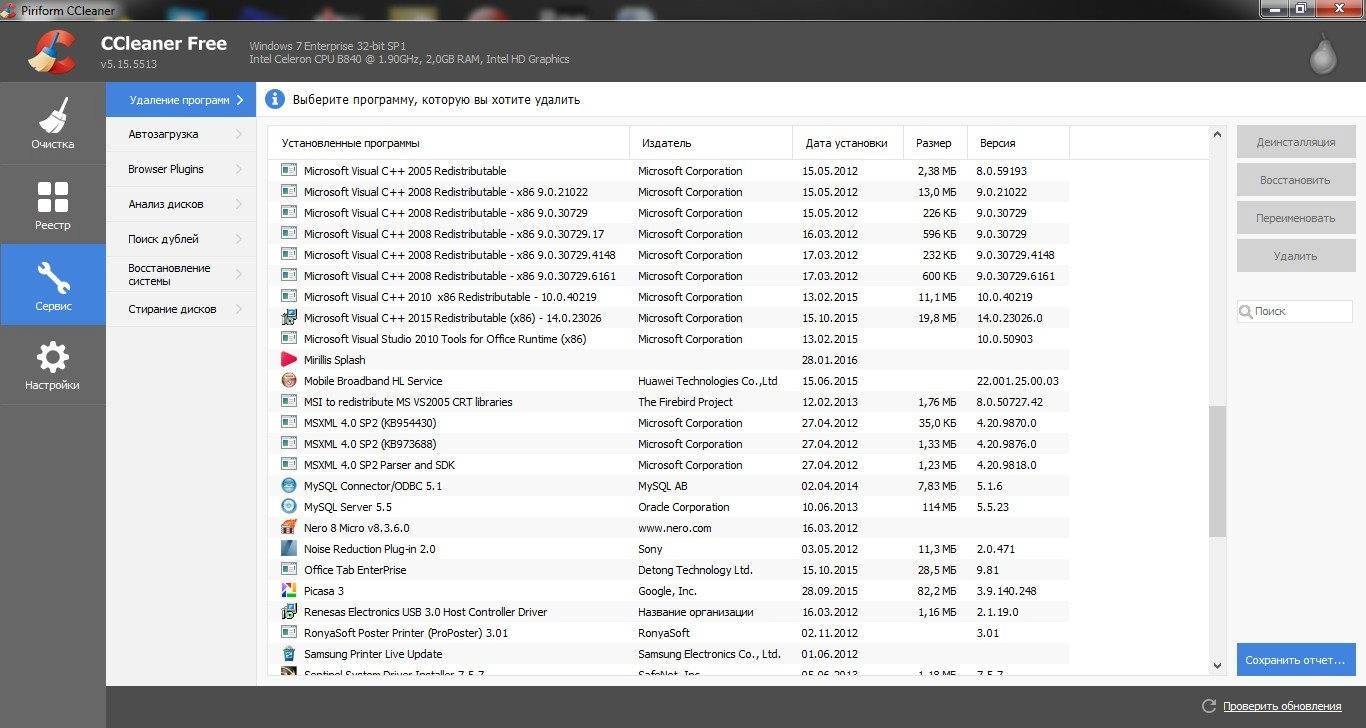
Task: Open the Настройки gear icon
Action: [x=53, y=358]
